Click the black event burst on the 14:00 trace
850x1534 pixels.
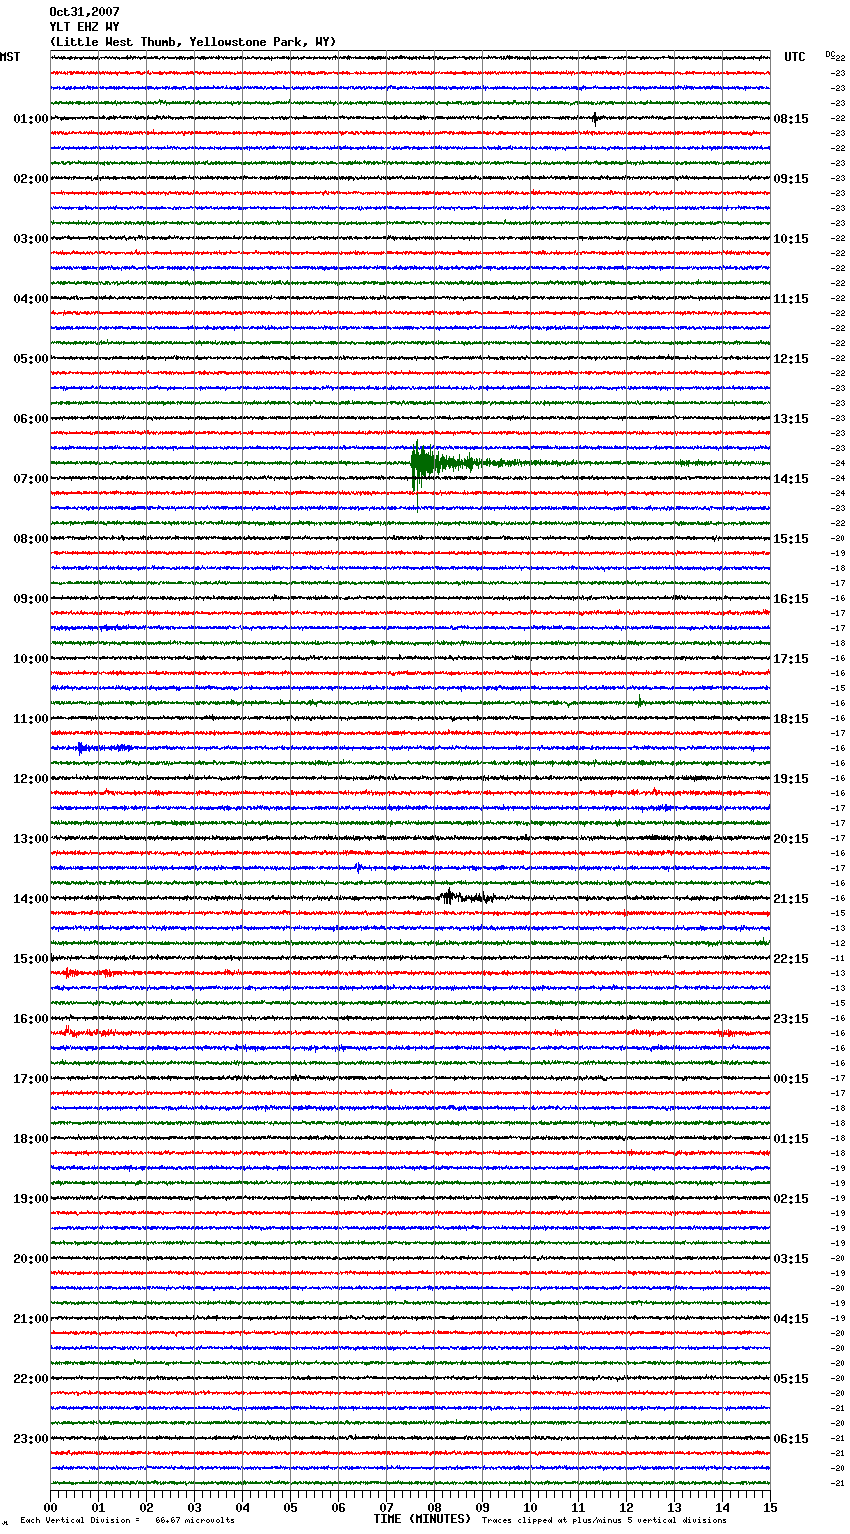(465, 897)
